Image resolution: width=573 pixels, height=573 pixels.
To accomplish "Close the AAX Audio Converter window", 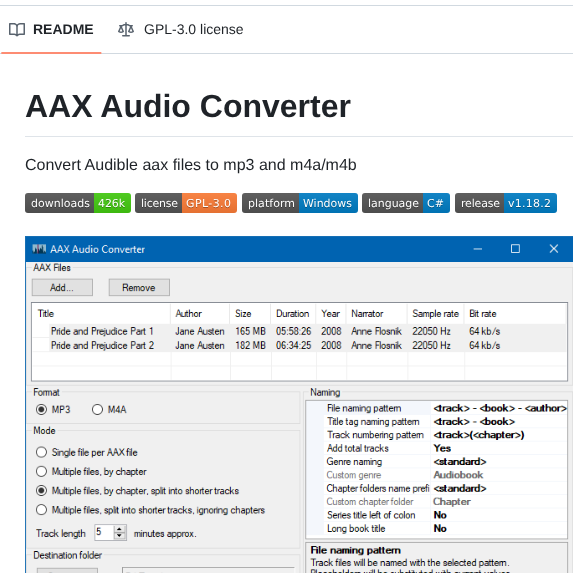I will pyautogui.click(x=554, y=249).
